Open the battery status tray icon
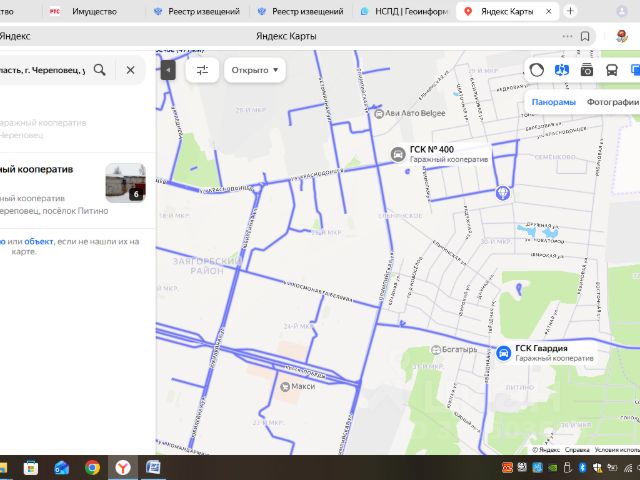 coord(613,468)
